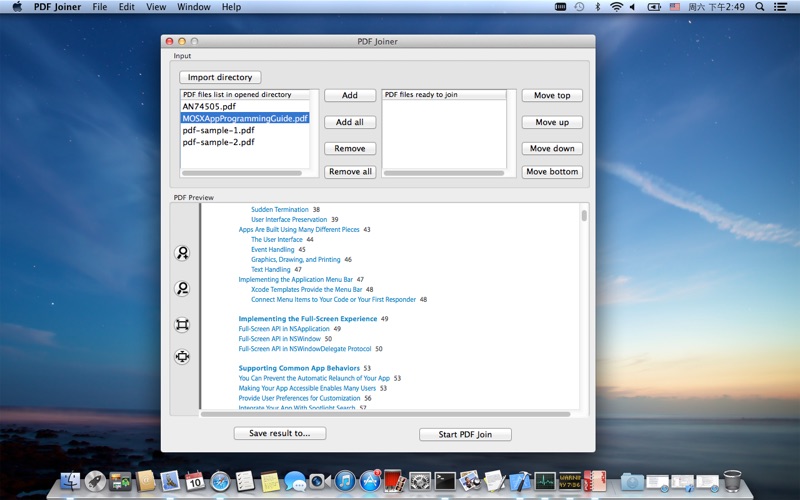800x500 pixels.
Task: Click the Move bottom button
Action: pos(552,171)
